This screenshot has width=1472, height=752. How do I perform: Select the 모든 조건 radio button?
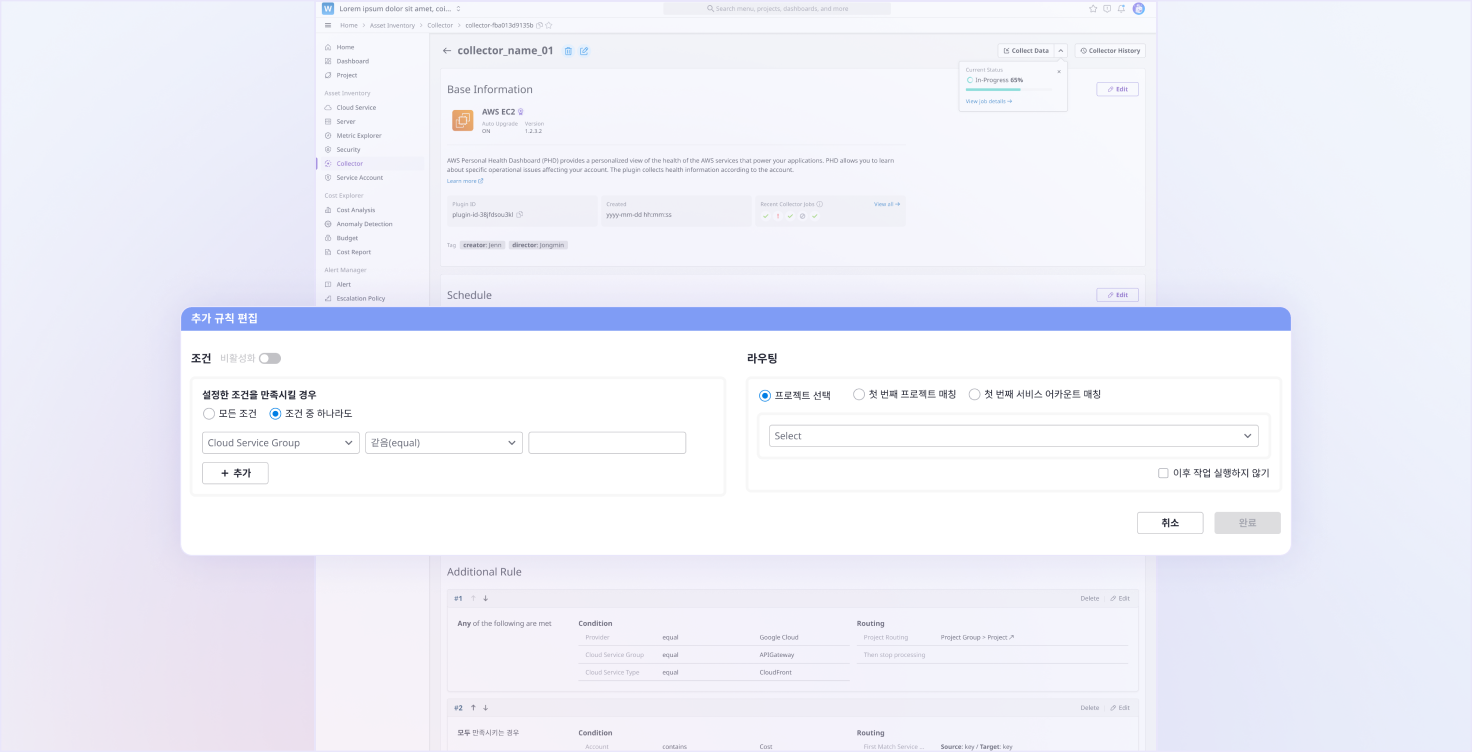[x=209, y=414]
